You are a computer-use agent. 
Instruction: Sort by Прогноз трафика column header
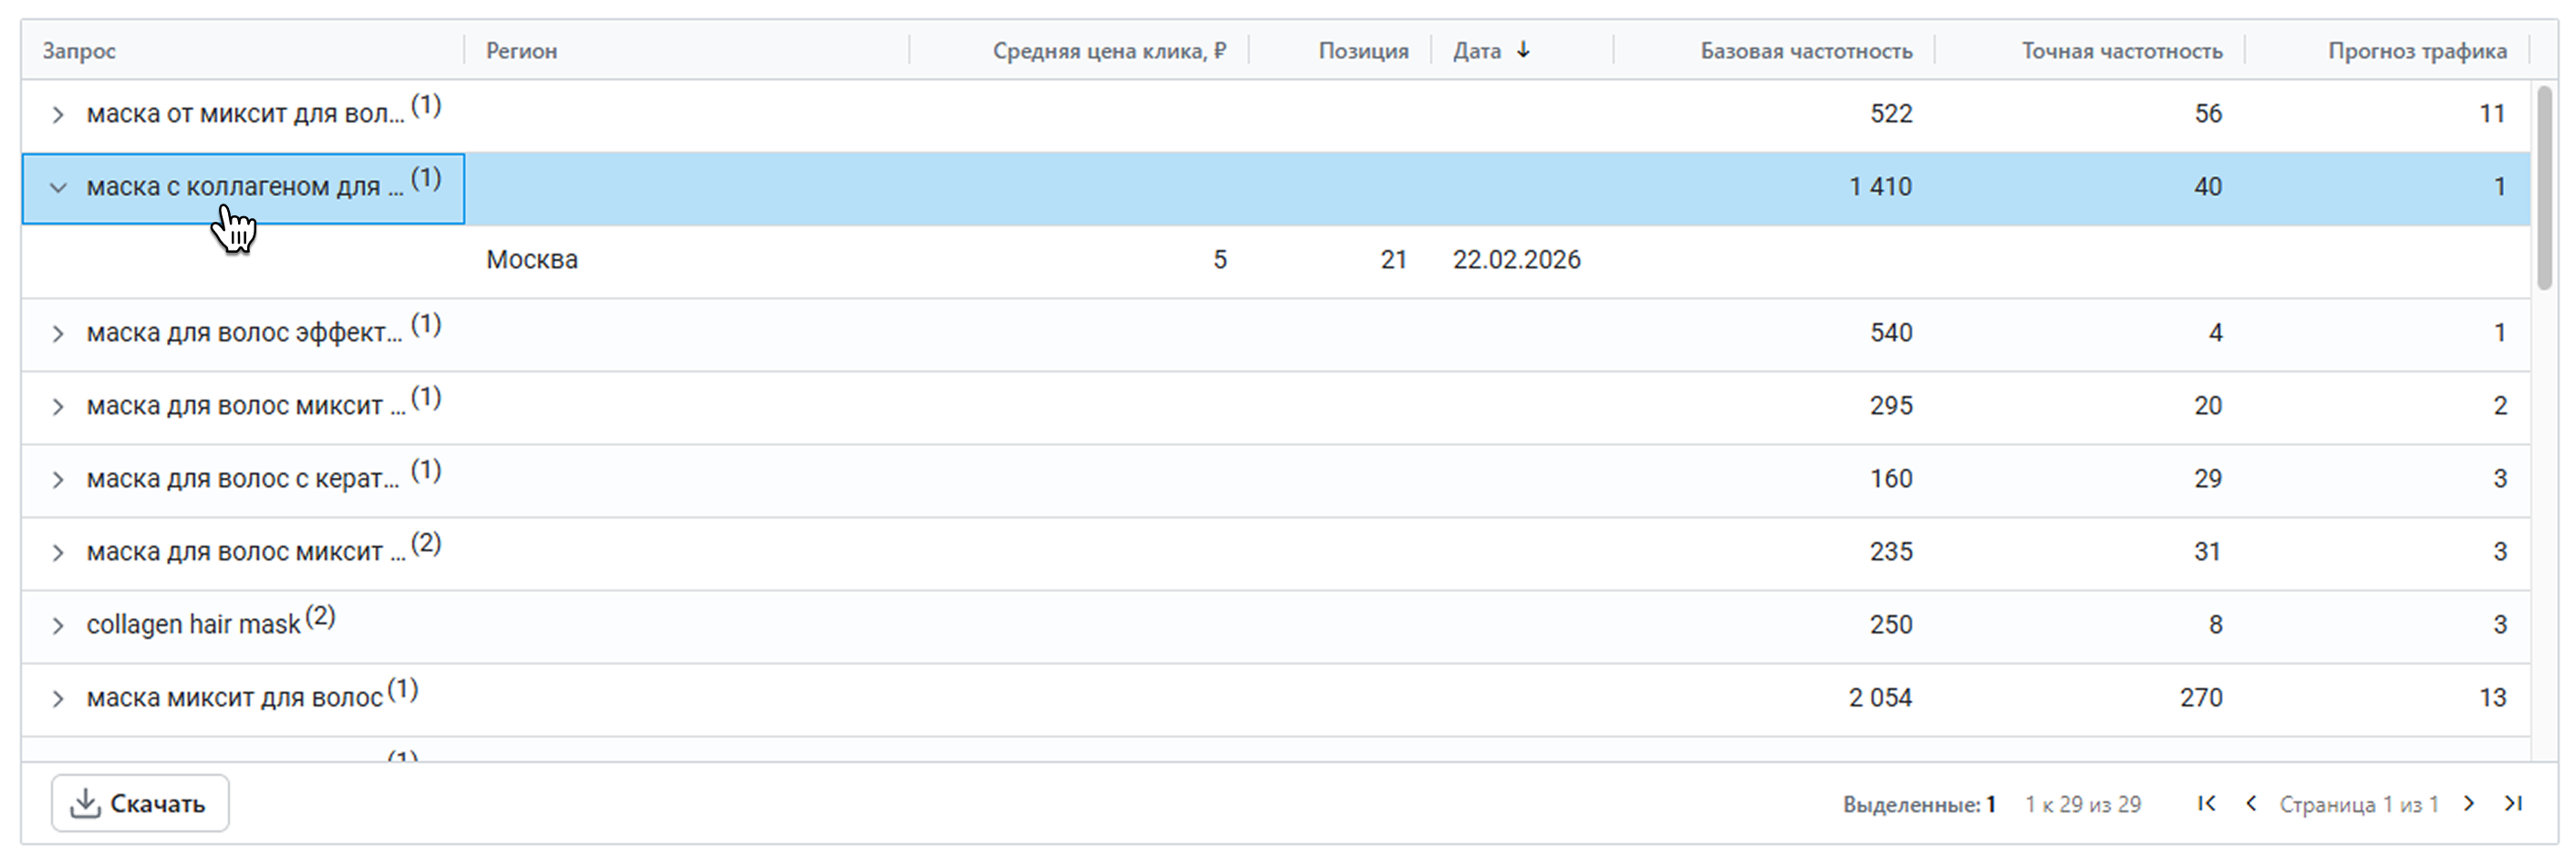[x=2416, y=51]
